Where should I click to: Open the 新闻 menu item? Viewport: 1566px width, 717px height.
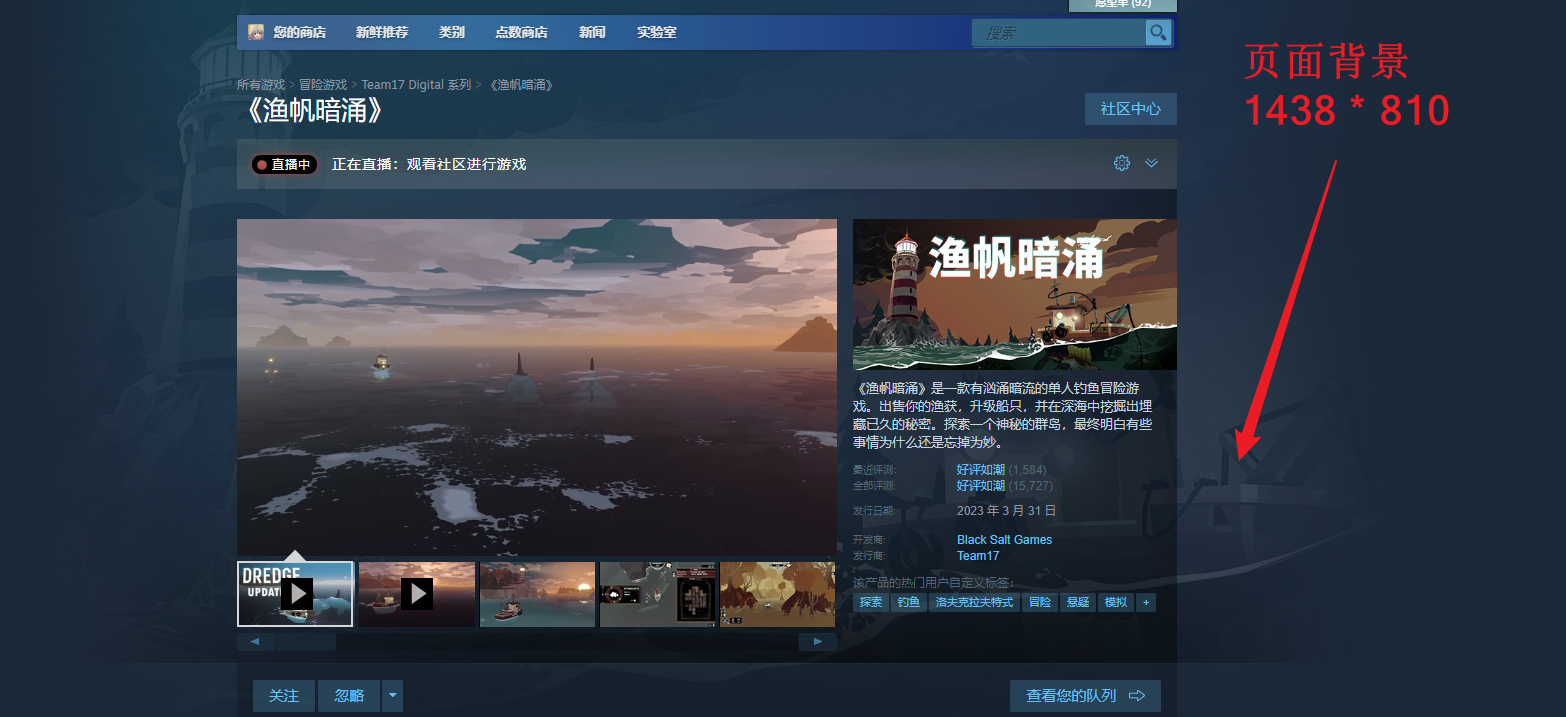[x=591, y=31]
